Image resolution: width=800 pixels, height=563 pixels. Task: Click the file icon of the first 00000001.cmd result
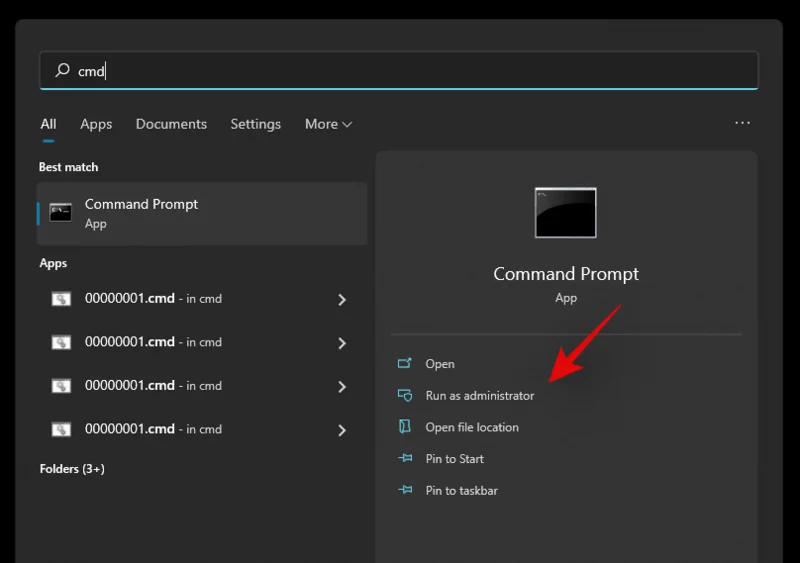(61, 299)
